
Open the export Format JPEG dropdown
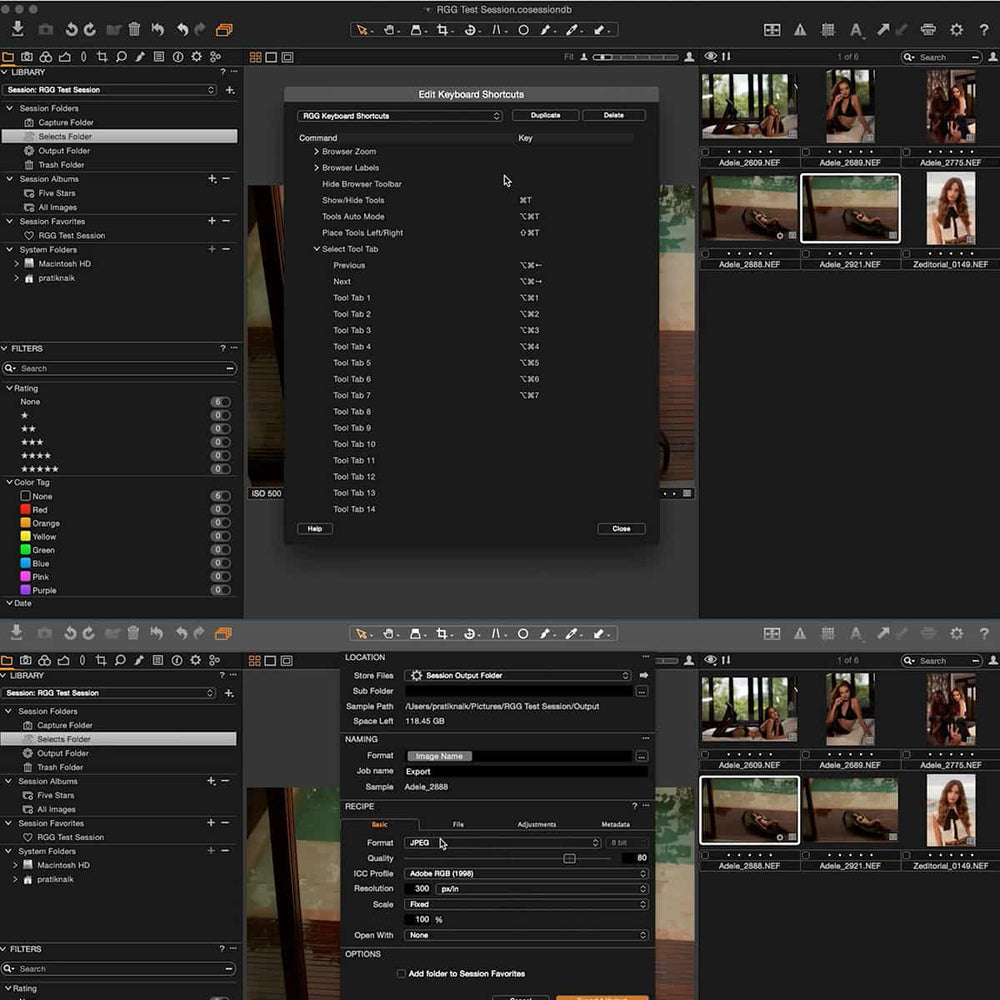point(500,843)
